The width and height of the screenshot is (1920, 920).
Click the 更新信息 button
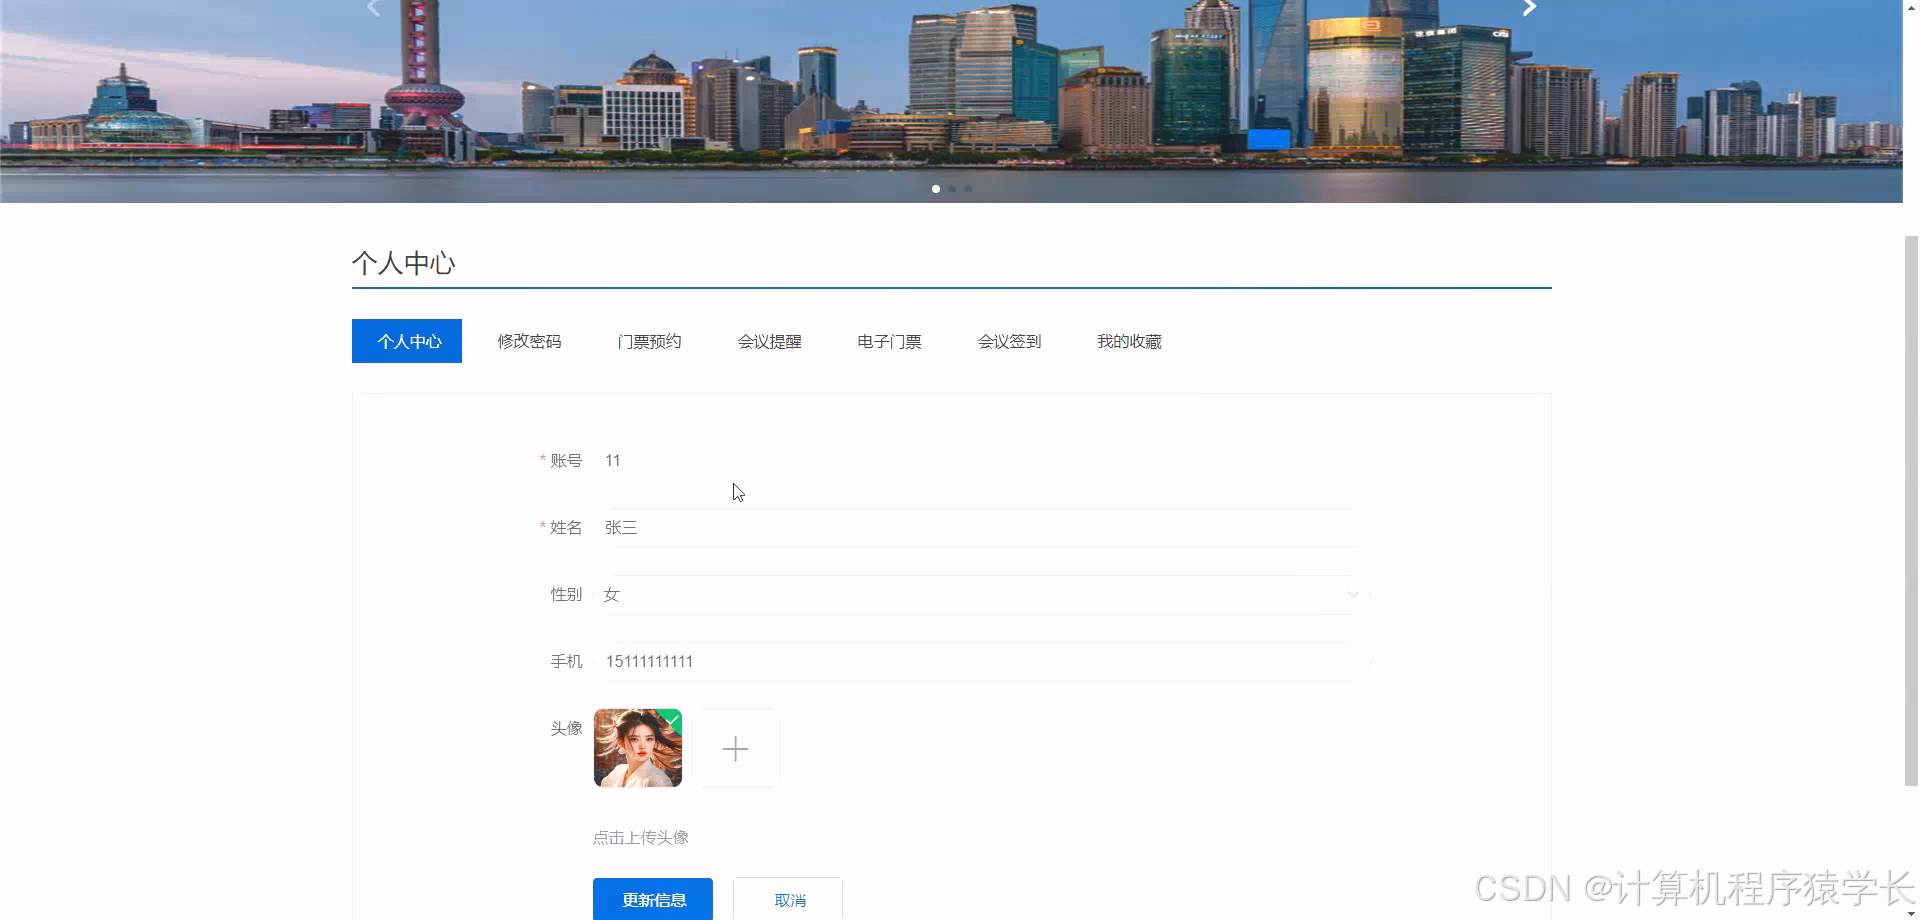[x=653, y=899]
